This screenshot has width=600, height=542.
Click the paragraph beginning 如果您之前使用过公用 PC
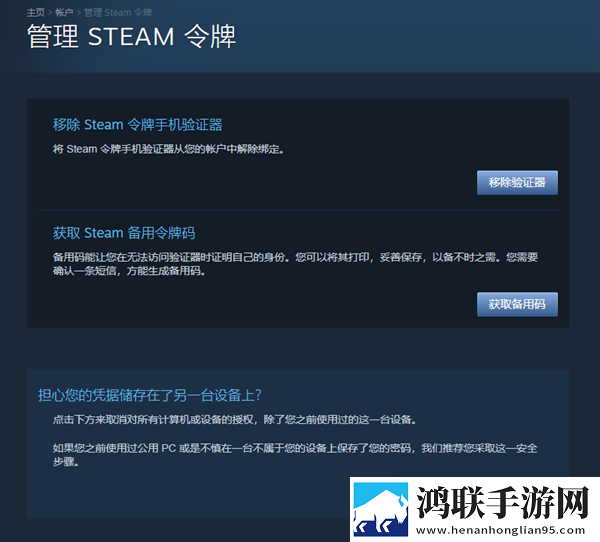click(x=295, y=455)
